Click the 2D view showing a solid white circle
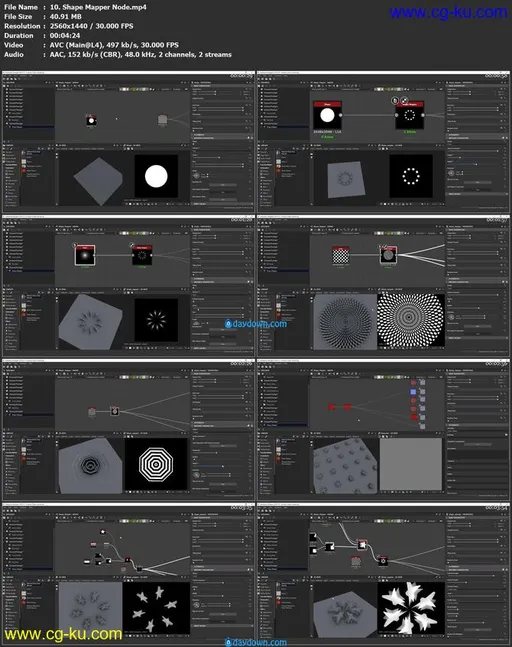This screenshot has width=512, height=647. [156, 176]
